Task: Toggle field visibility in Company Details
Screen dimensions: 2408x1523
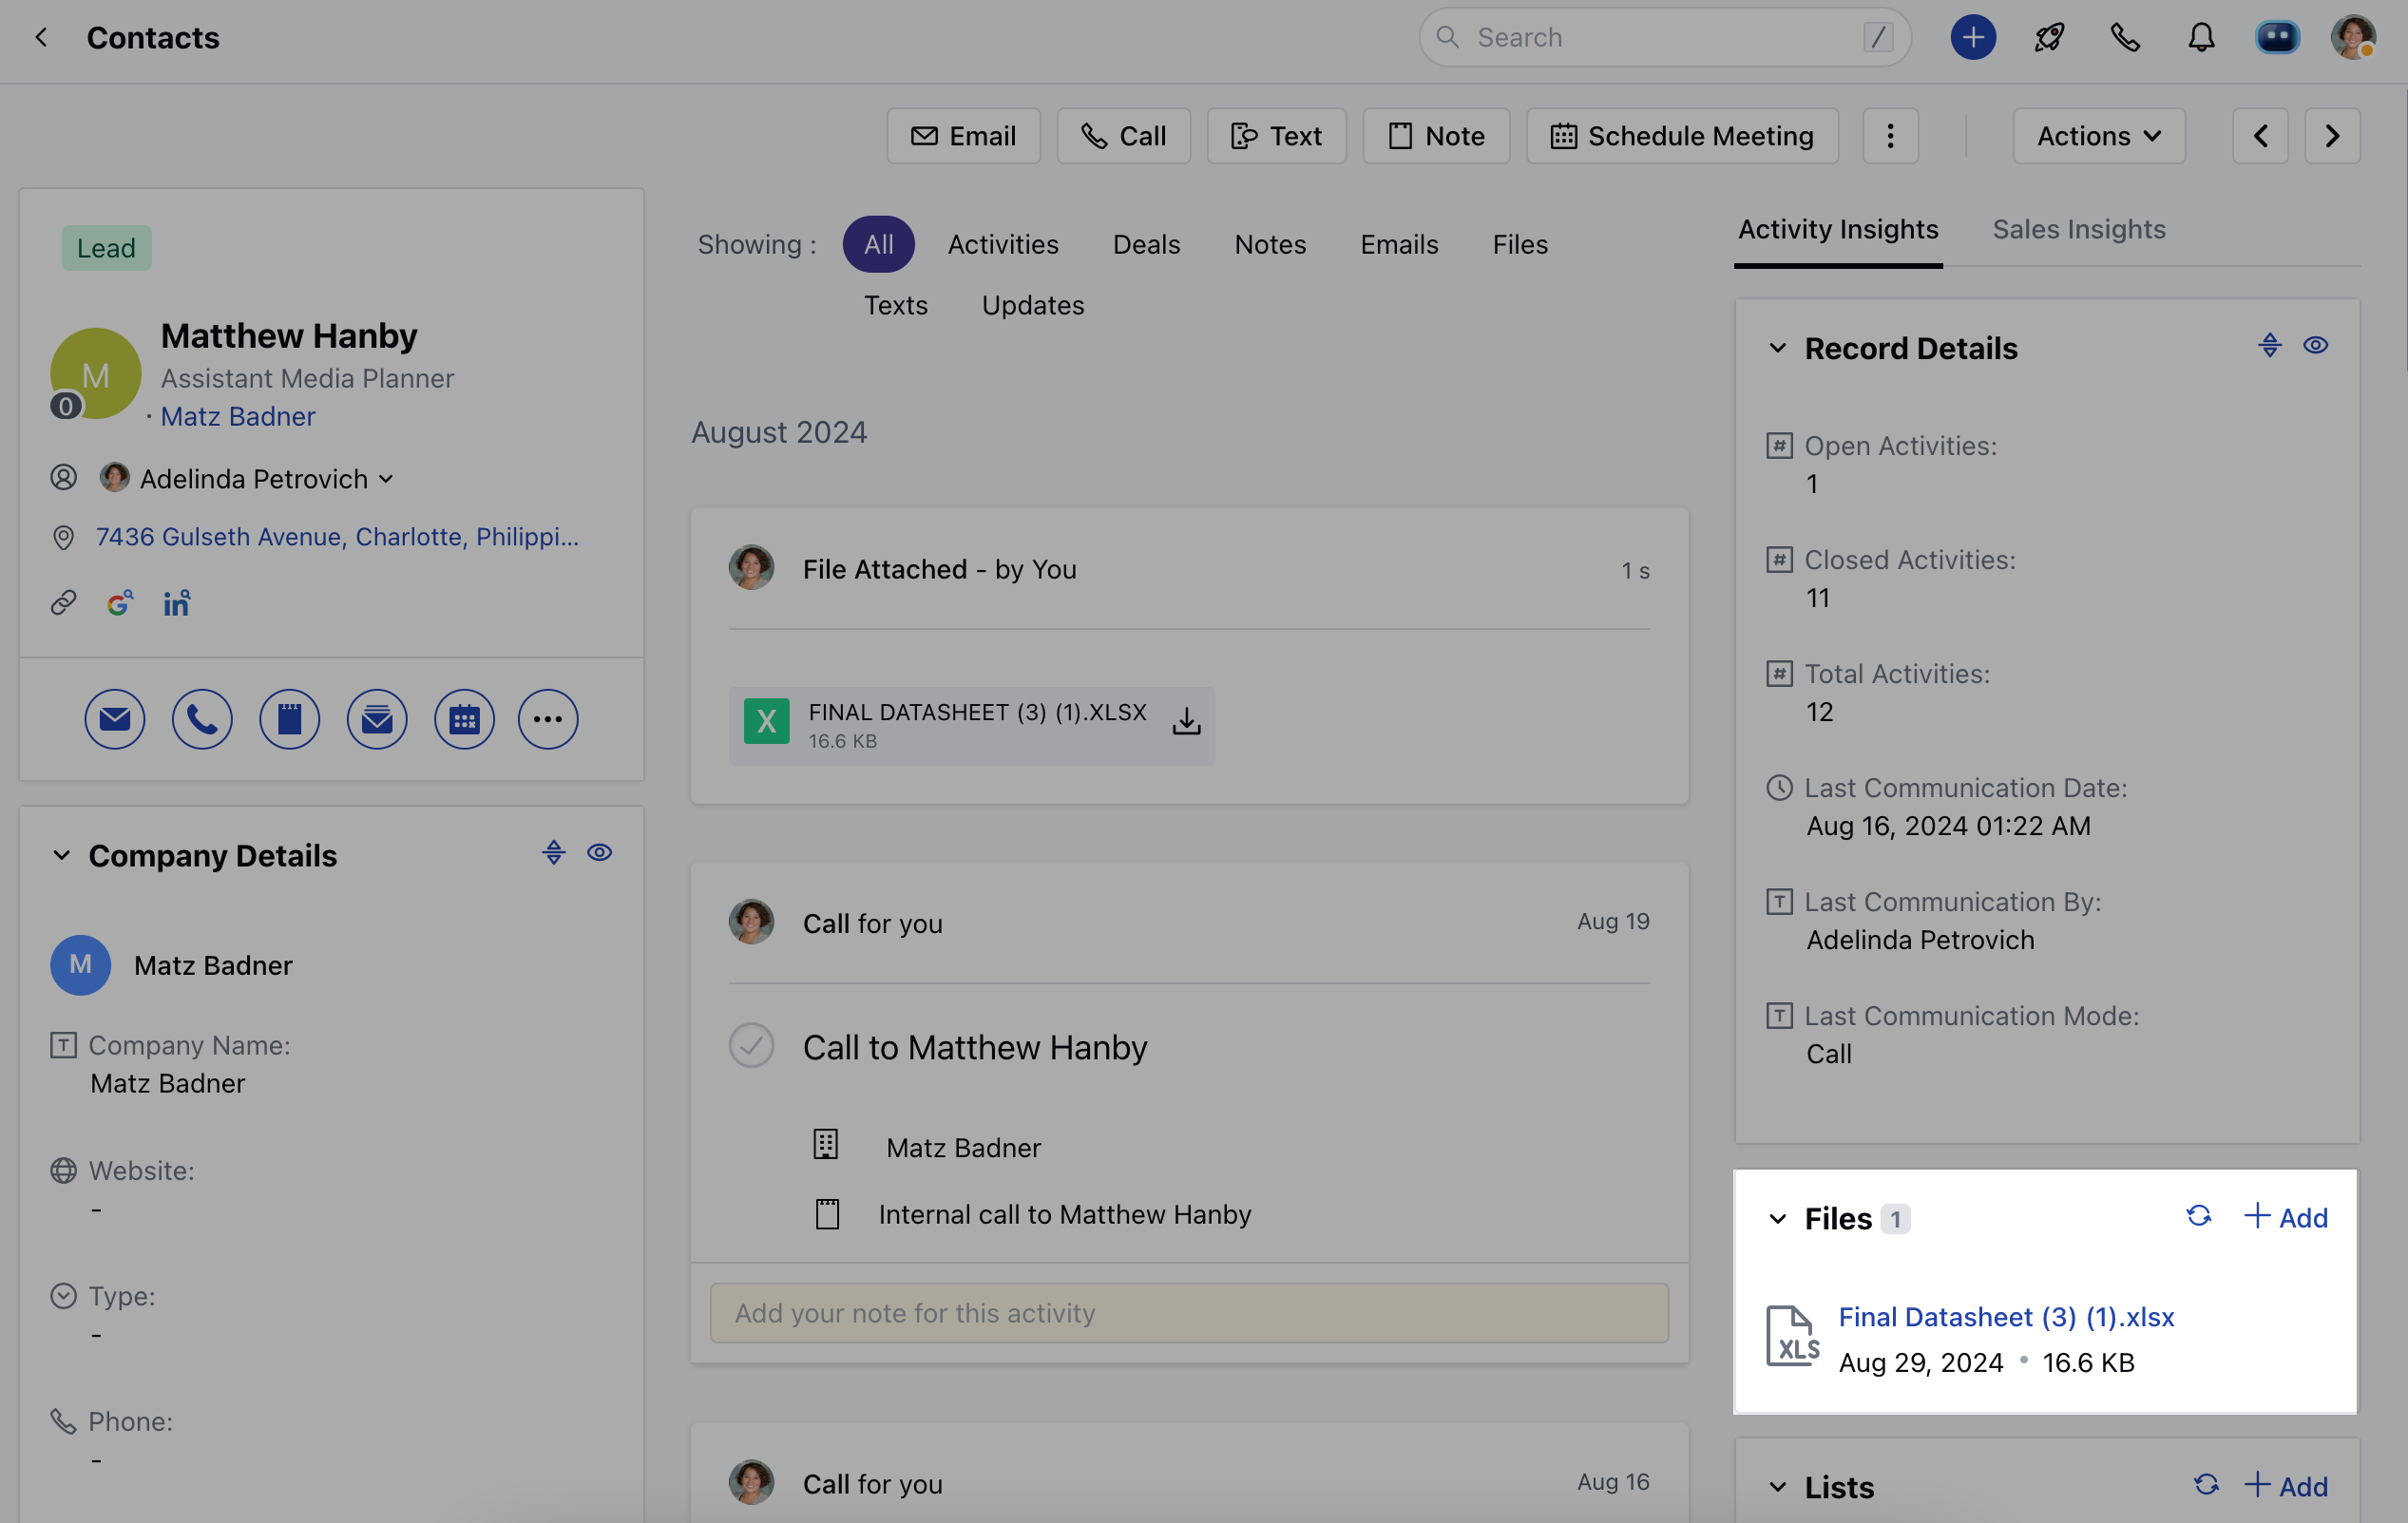Action: [x=600, y=853]
